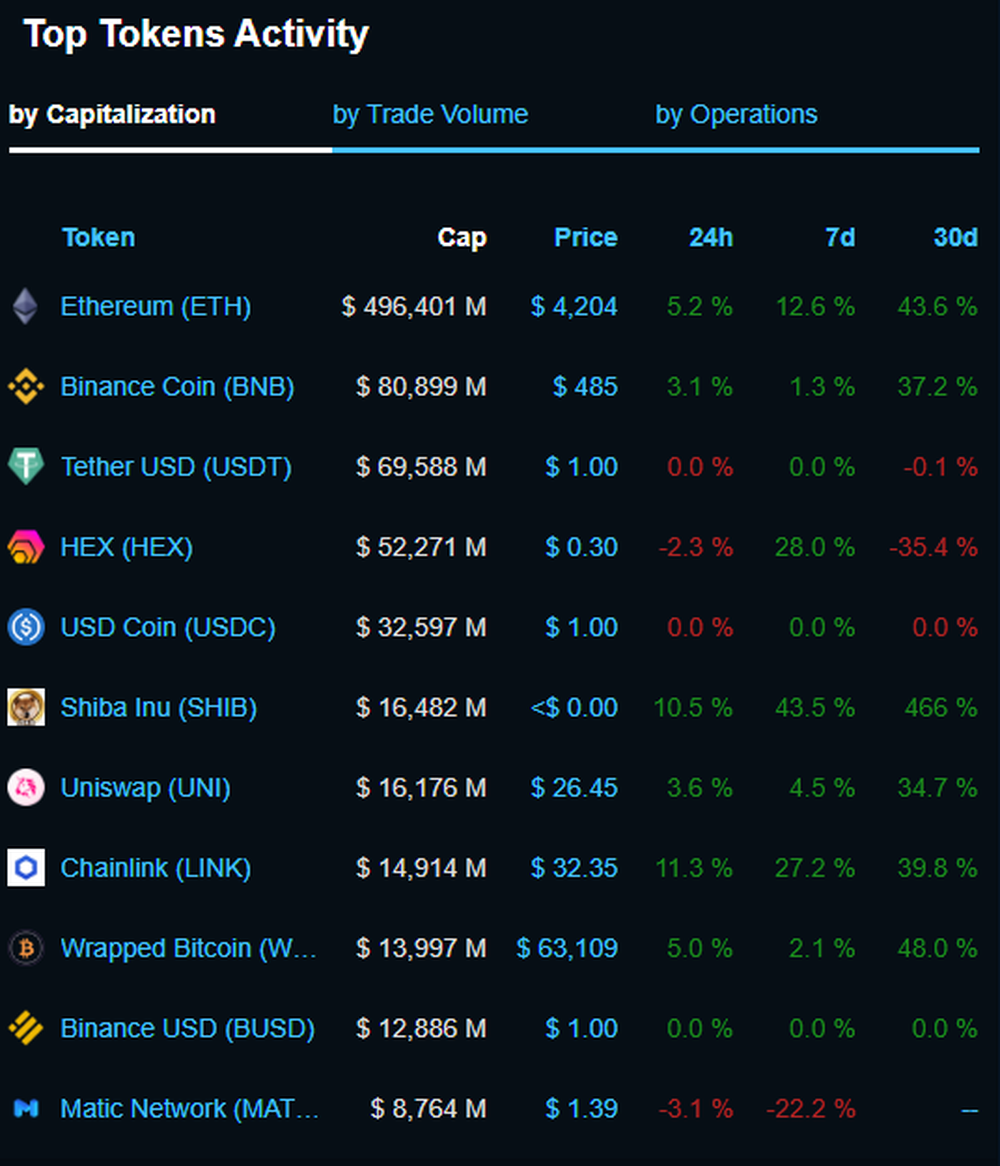Click Shiba Inu 30d value 466 %
The height and width of the screenshot is (1166, 1000).
(x=941, y=708)
